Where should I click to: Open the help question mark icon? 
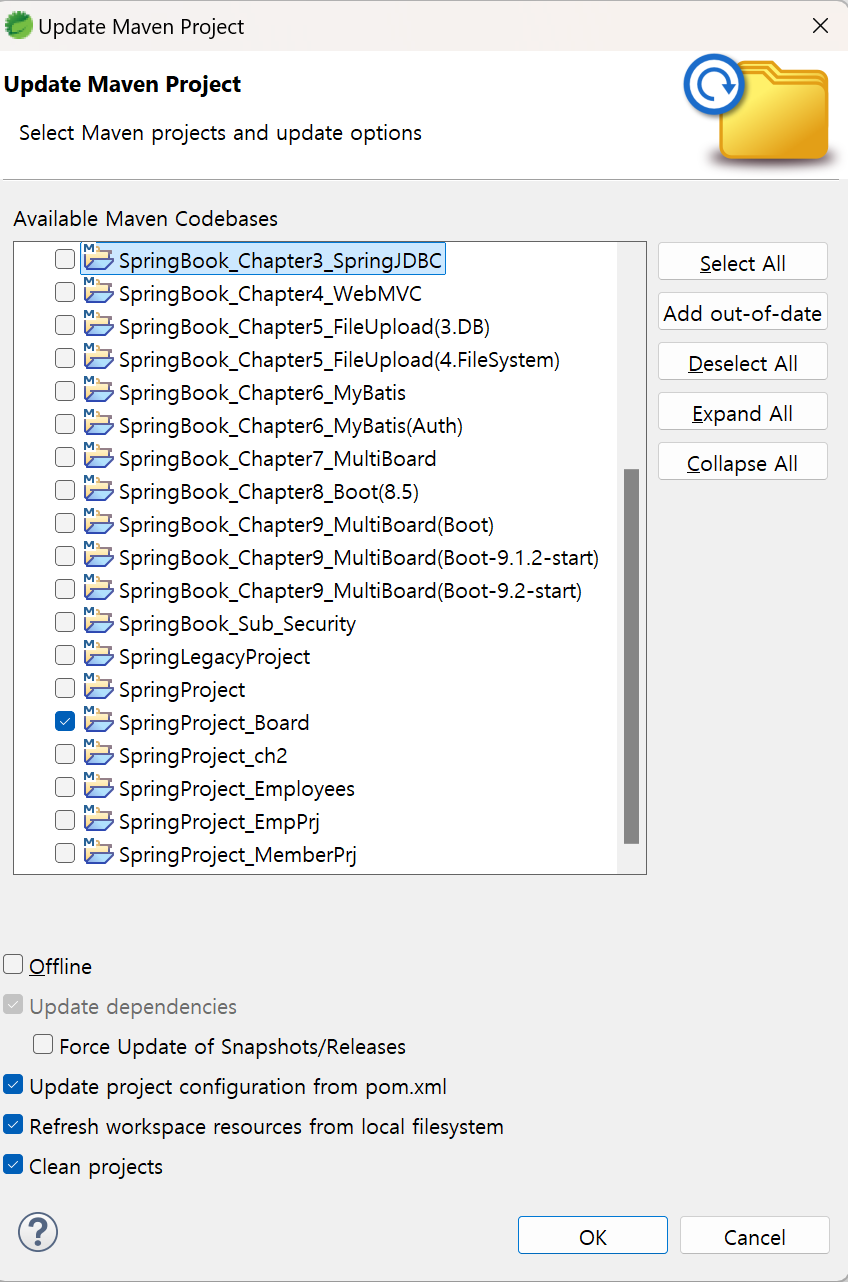click(x=38, y=1232)
